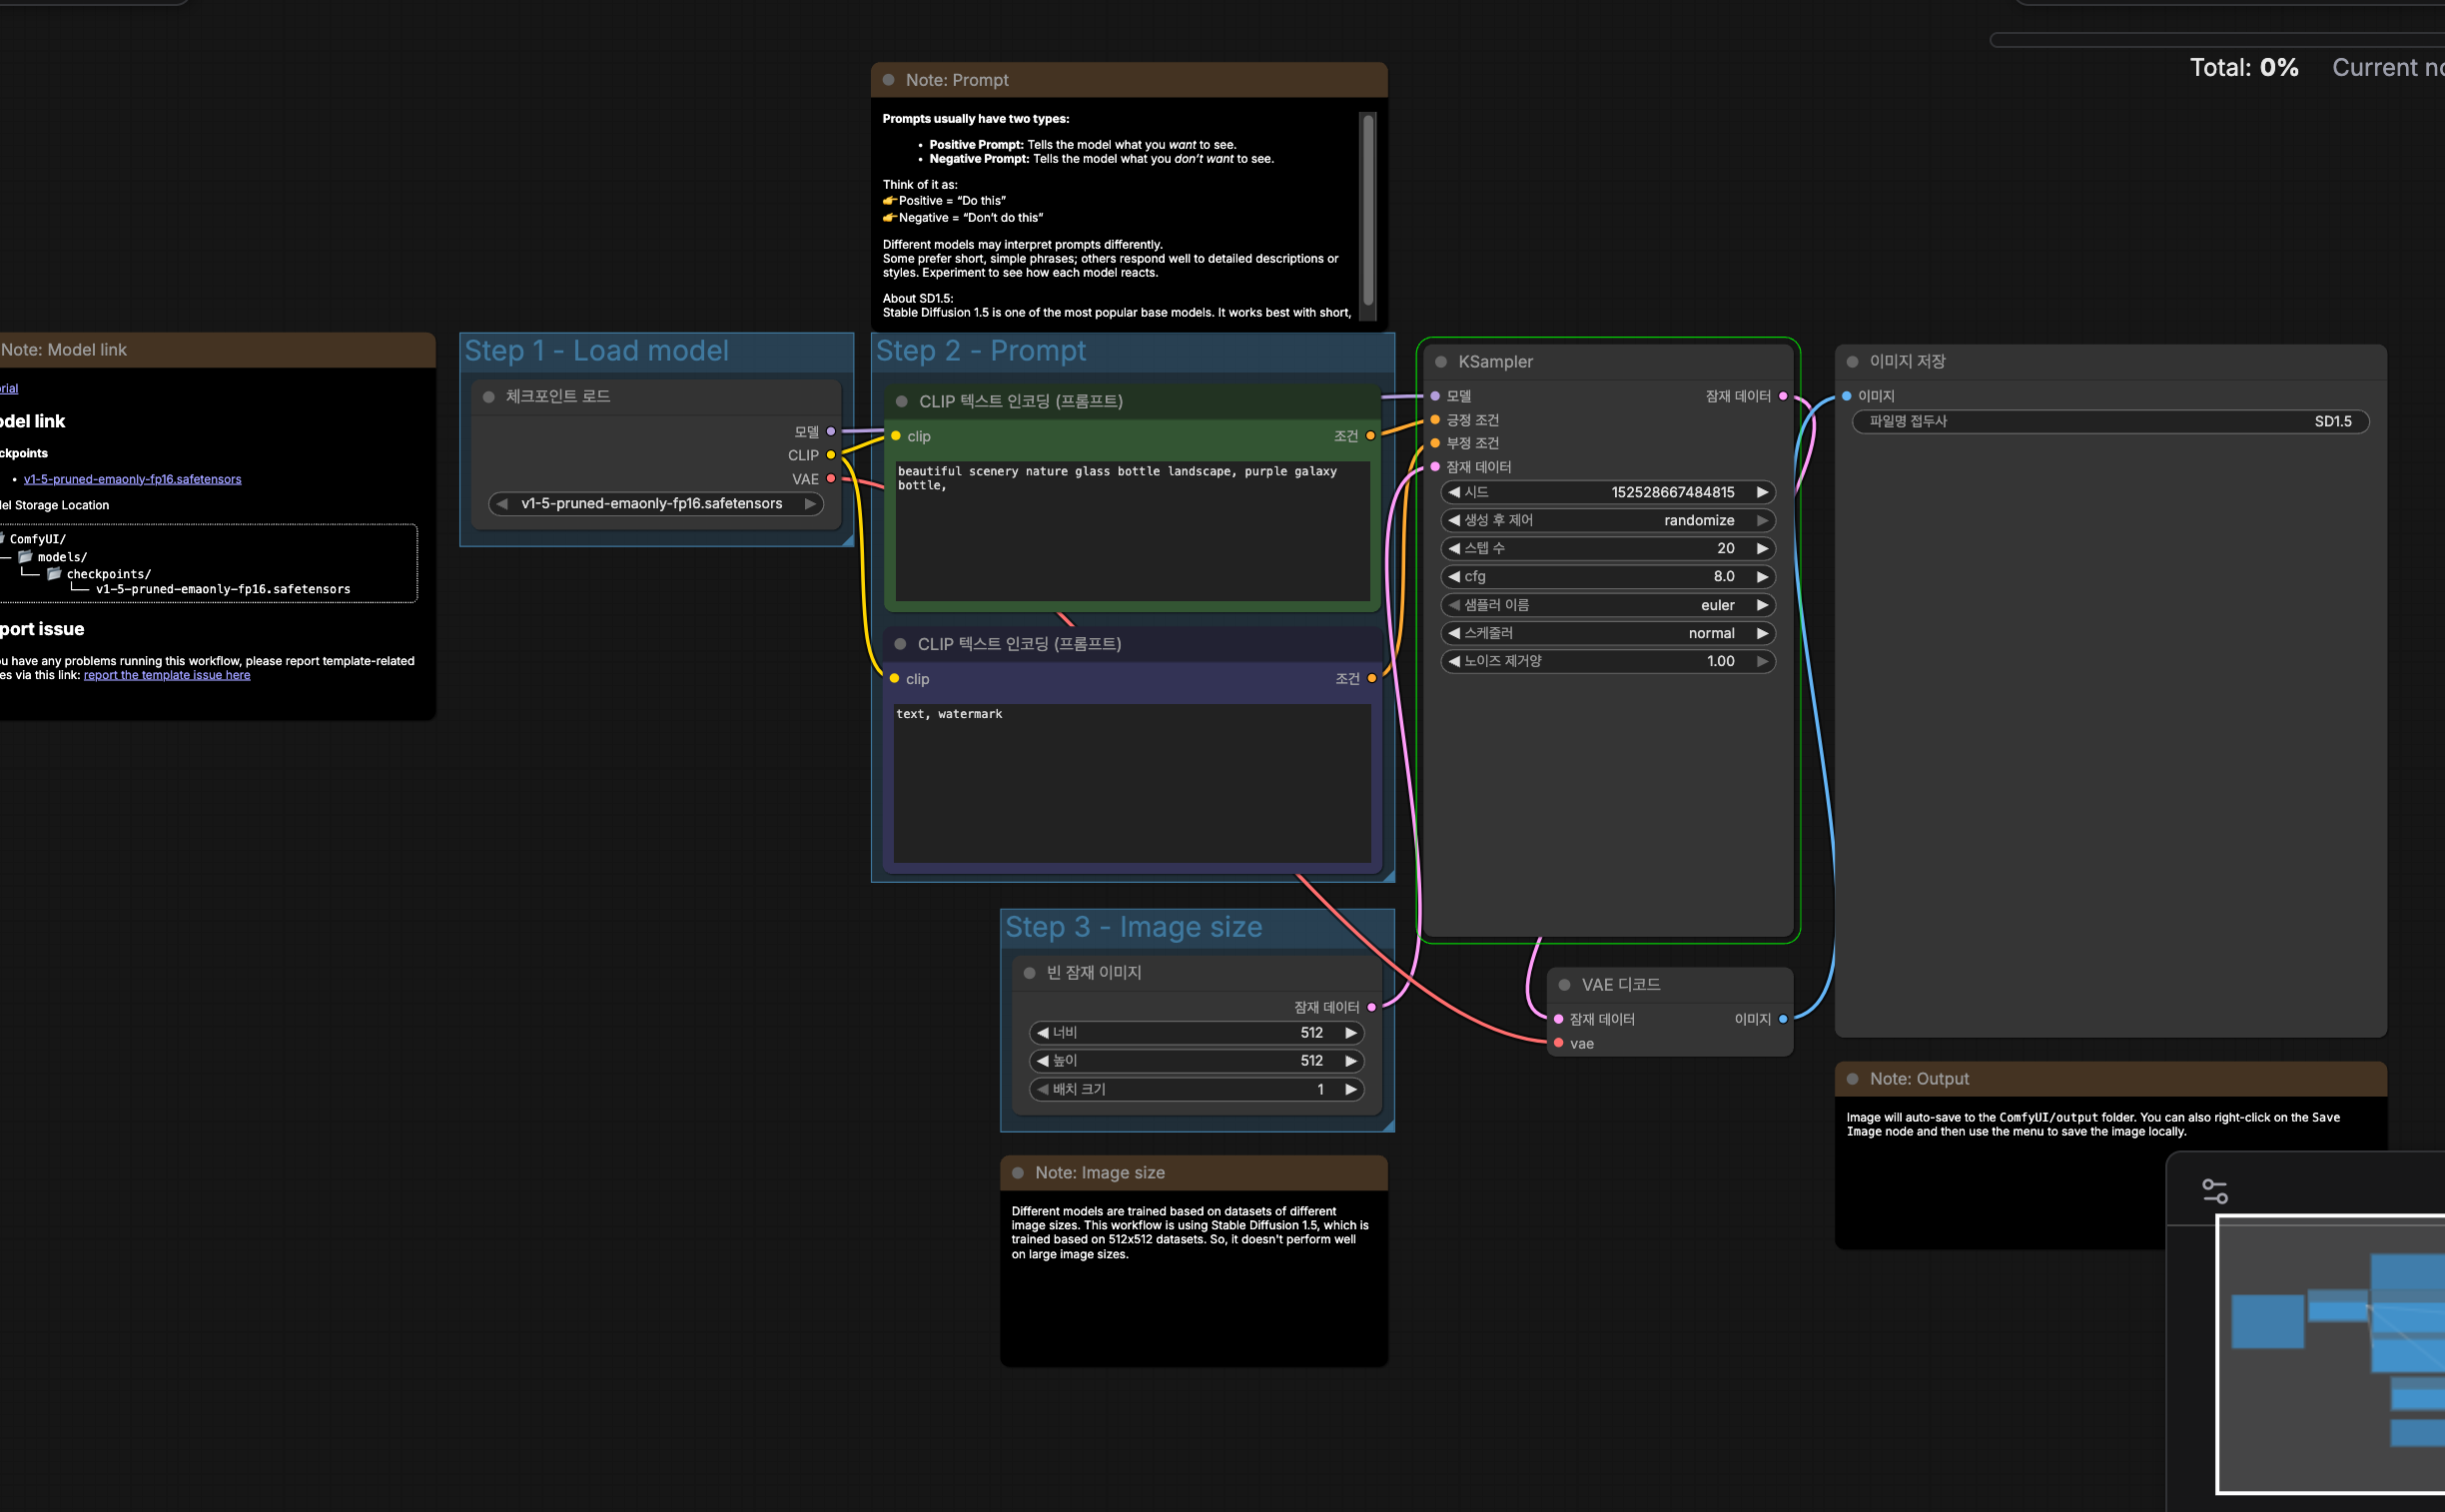Collapse the 이미지 저장 node dot
The image size is (2445, 1512).
point(1852,362)
